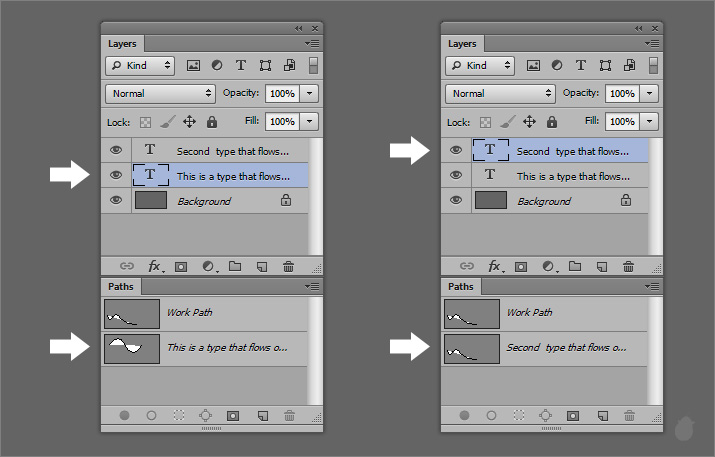Select the Paths tab in the right panel
Viewport: 715px width, 457px height.
click(x=461, y=287)
